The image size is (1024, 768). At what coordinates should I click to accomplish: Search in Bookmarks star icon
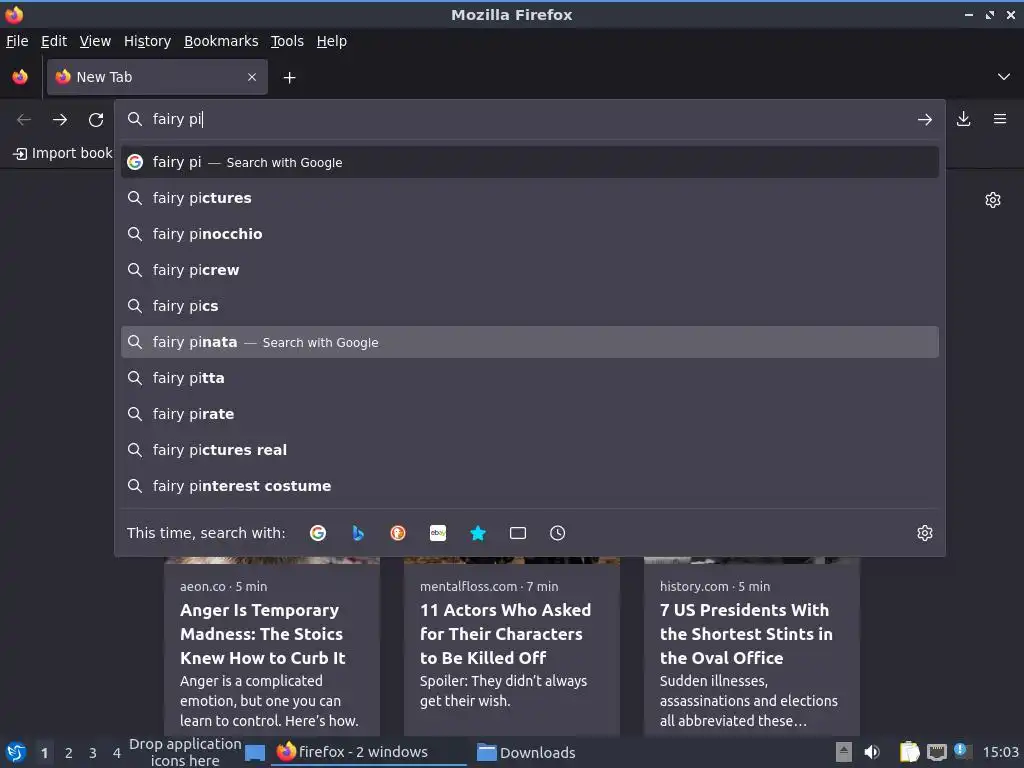[478, 533]
